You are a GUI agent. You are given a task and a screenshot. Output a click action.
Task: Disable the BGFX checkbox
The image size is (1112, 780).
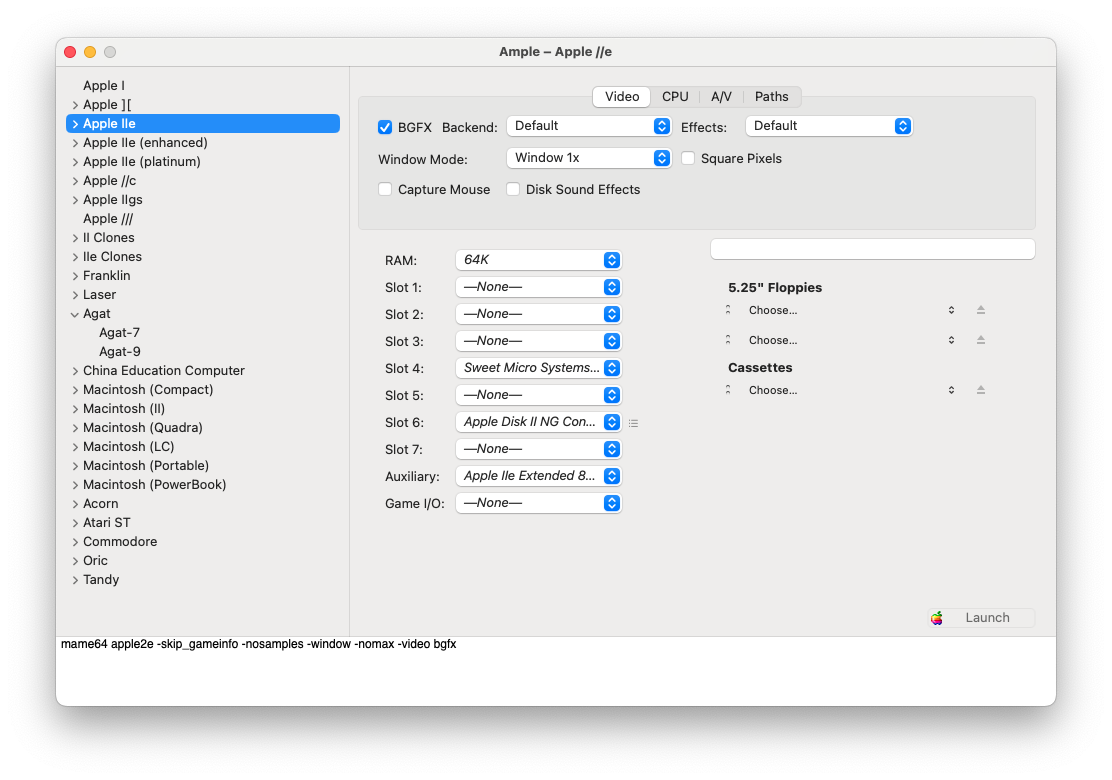385,127
